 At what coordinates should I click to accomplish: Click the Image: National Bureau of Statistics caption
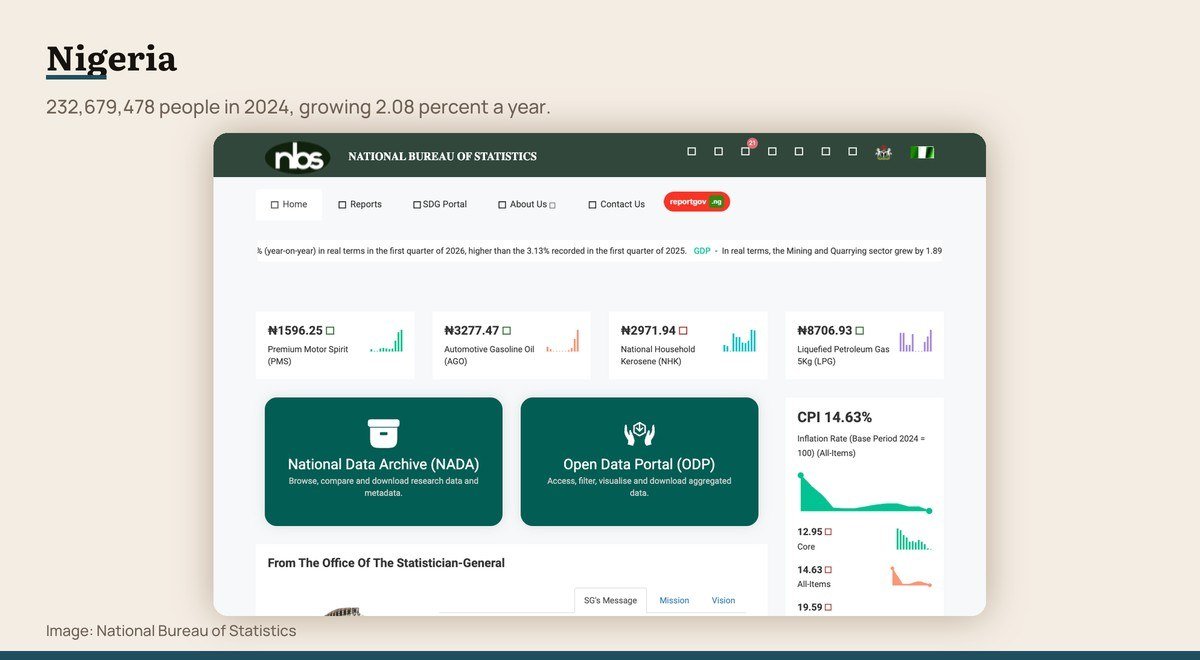point(171,631)
